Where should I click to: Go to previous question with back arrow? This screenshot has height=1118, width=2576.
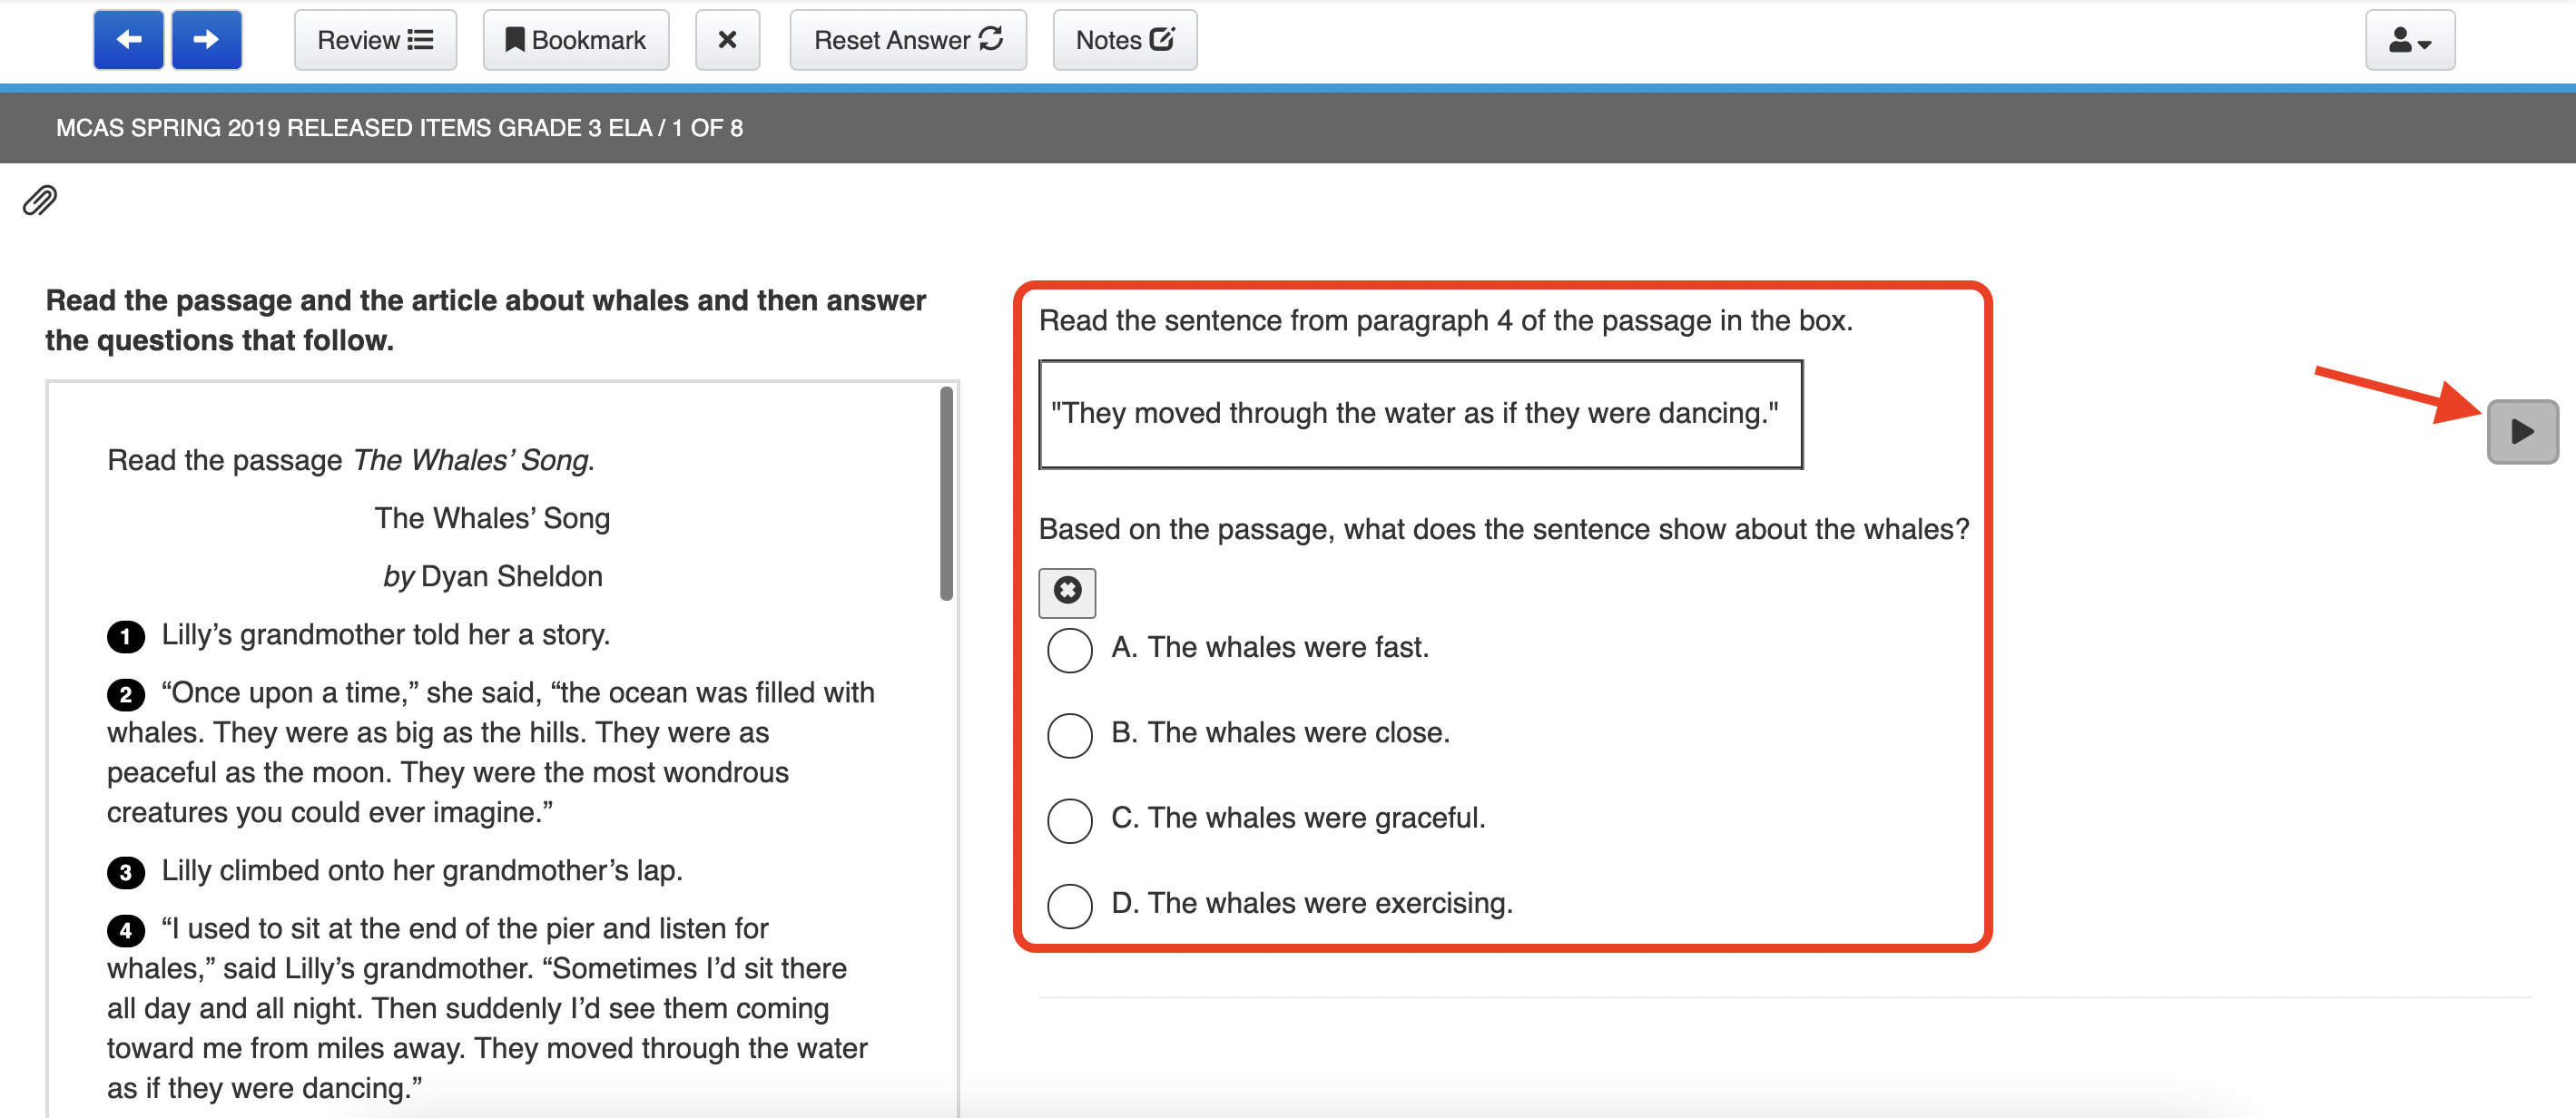tap(128, 40)
